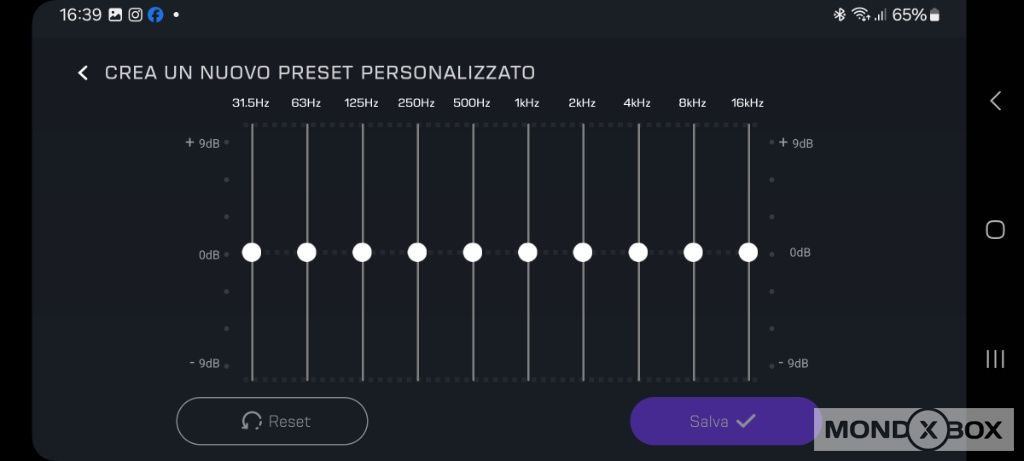Viewport: 1024px width, 461px height.
Task: Select the 125Hz slider handle
Action: coord(362,252)
